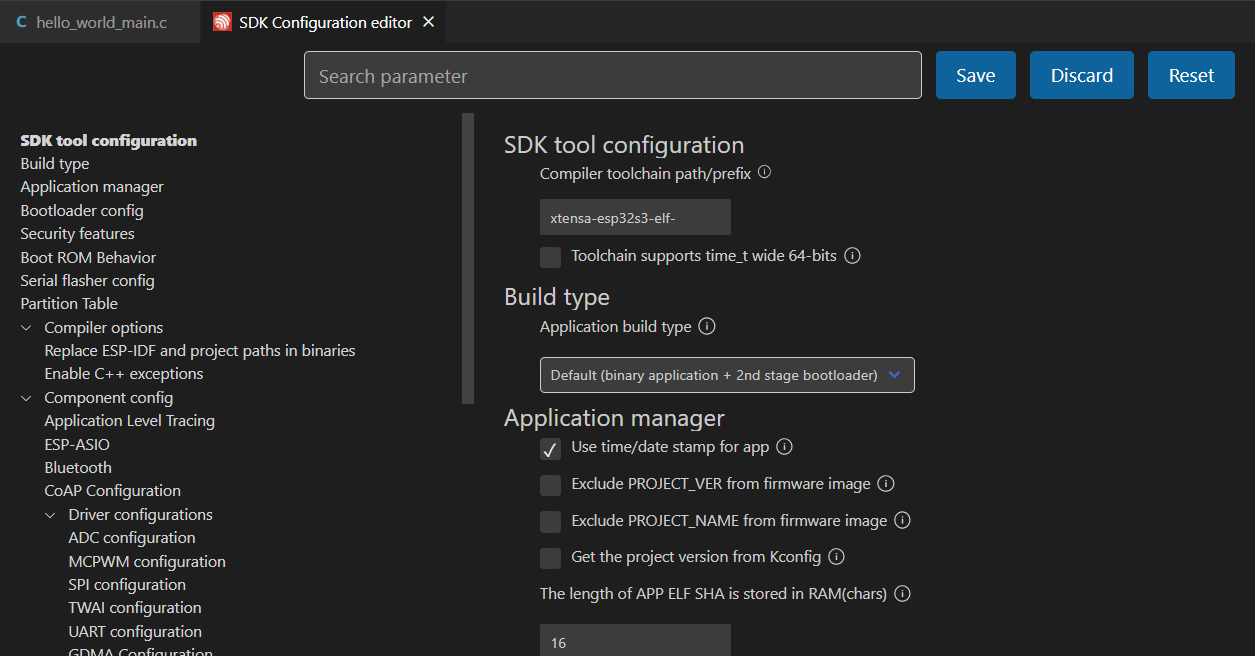The image size is (1255, 656).
Task: Click info icon for project version from Kconfig
Action: point(837,557)
